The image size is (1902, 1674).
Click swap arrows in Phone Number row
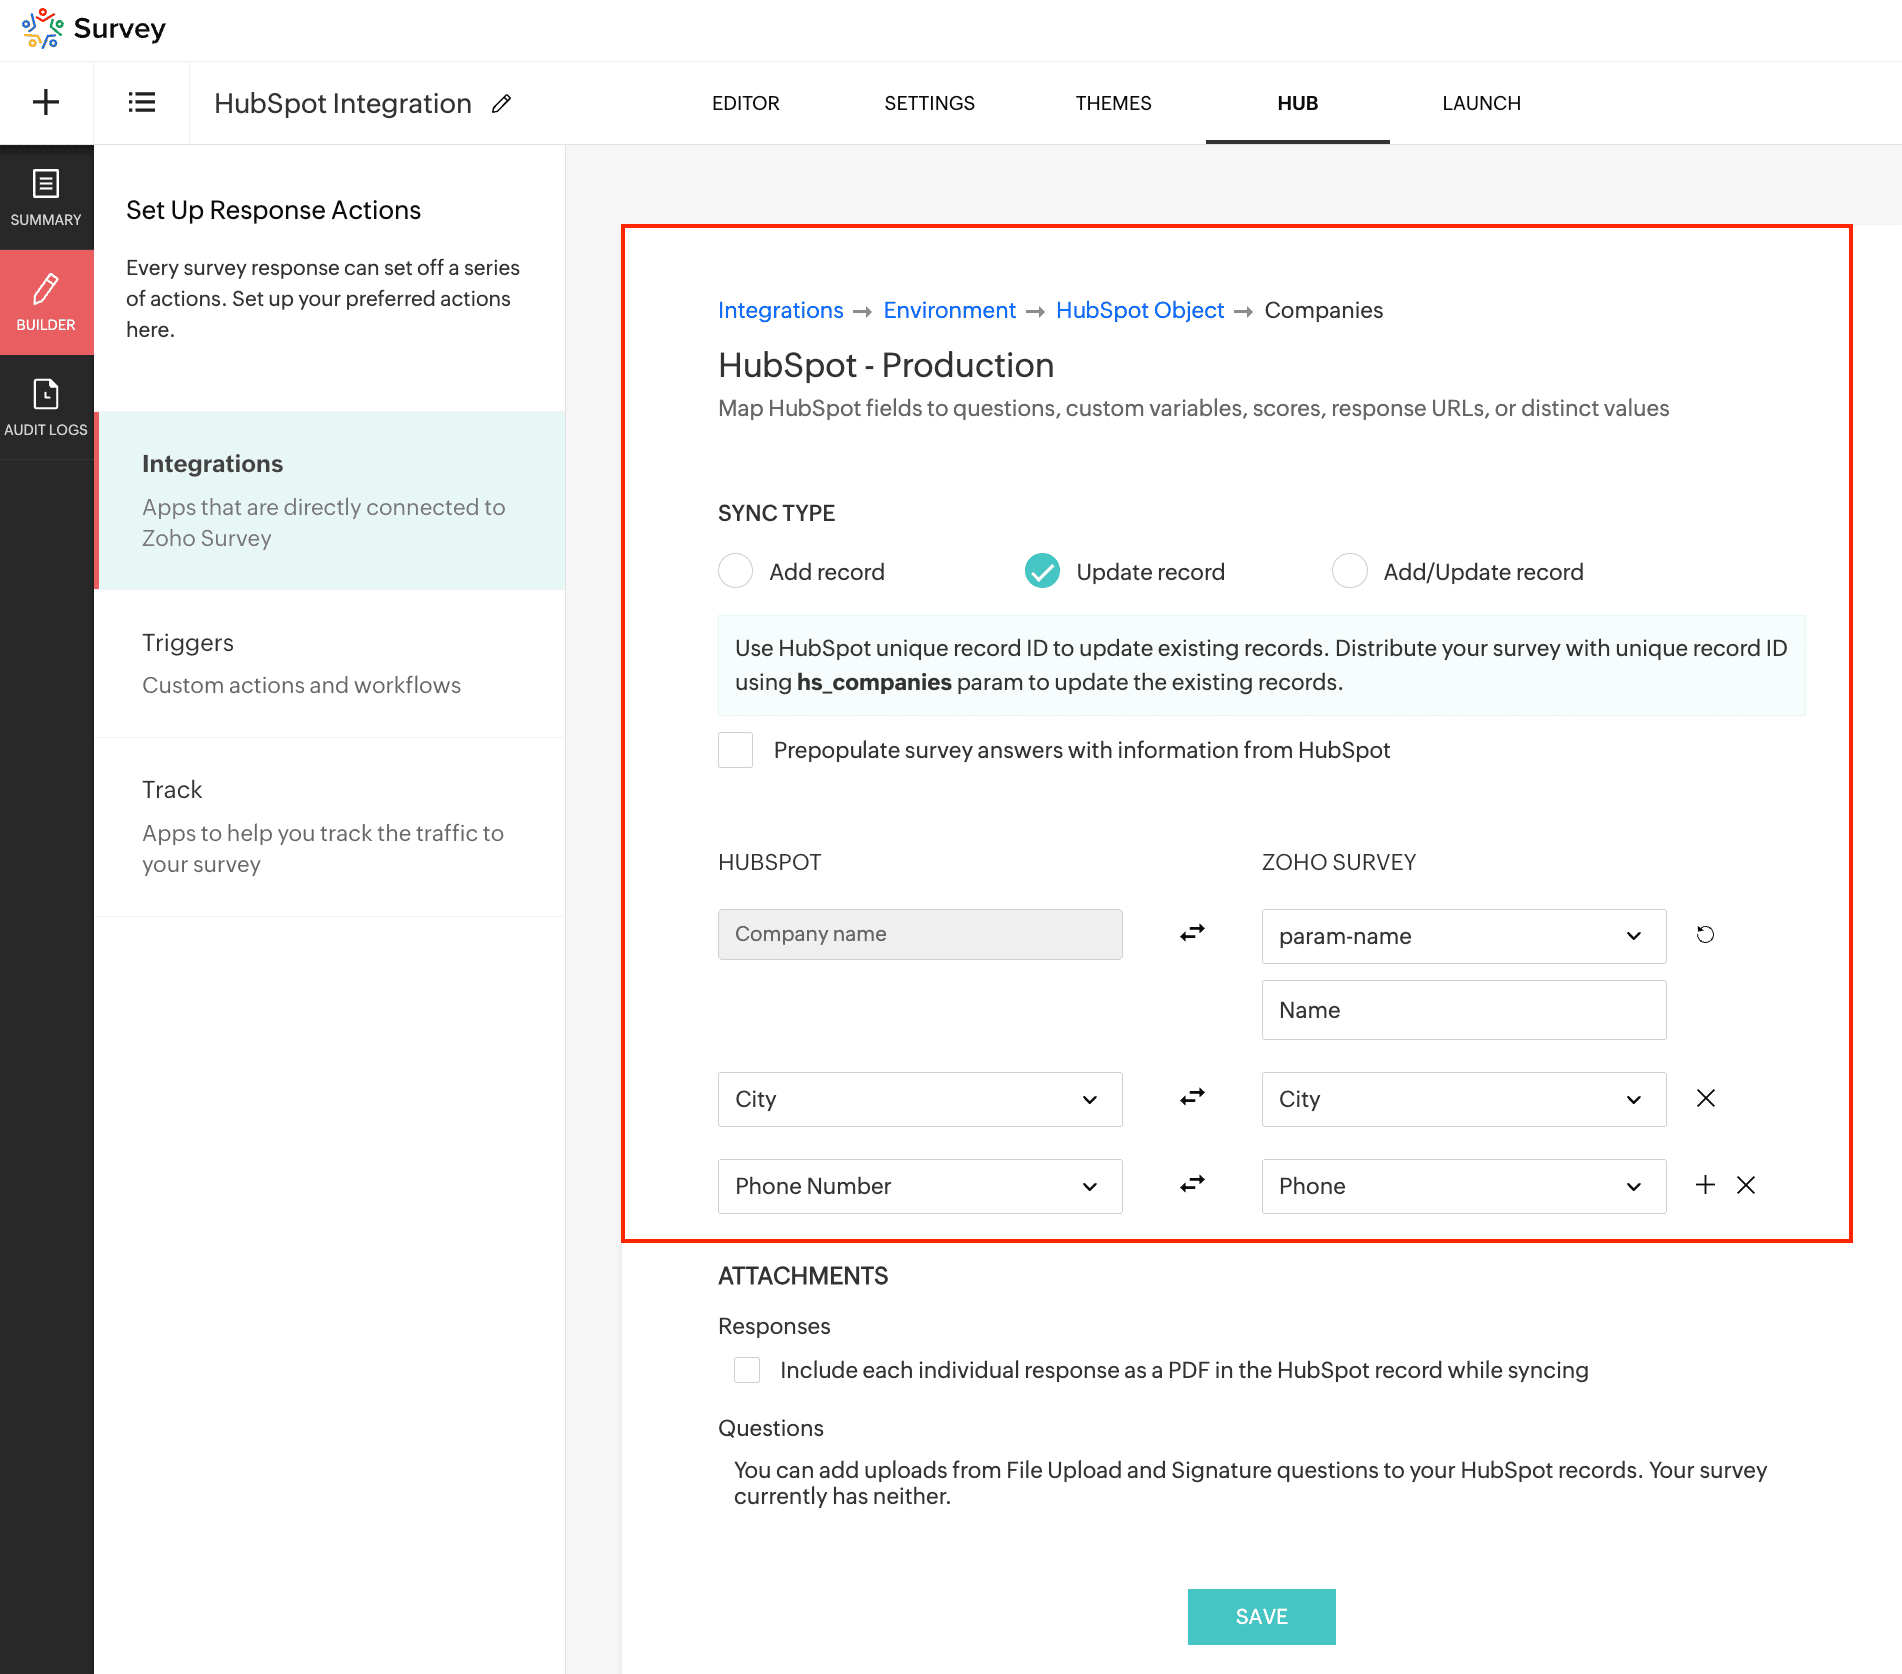click(1192, 1184)
